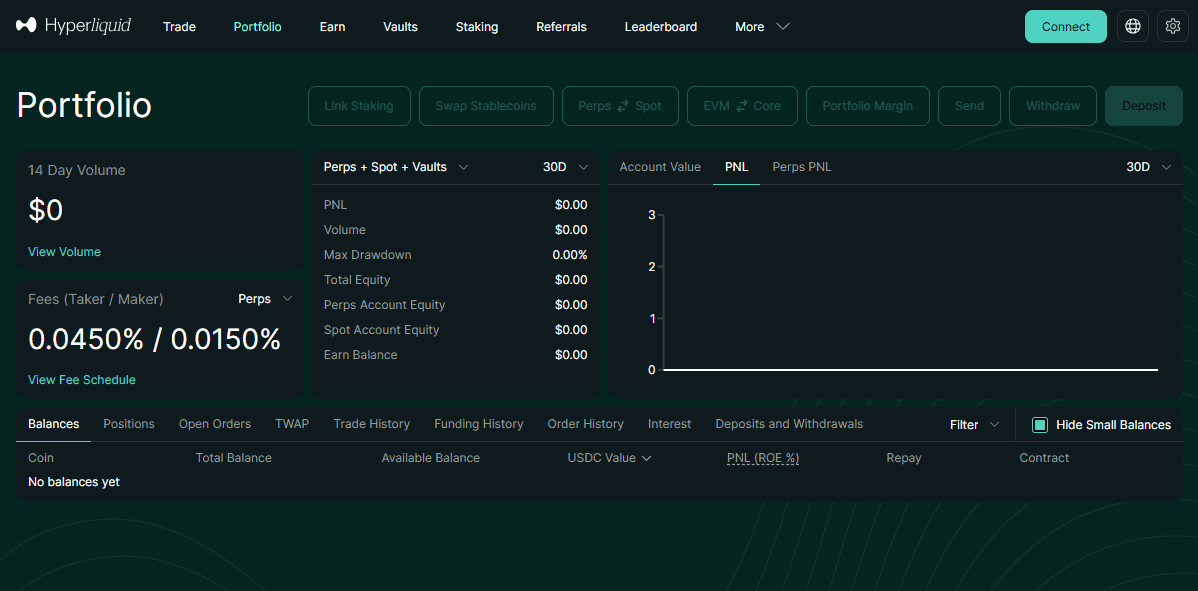The image size is (1198, 591).
Task: Open the Perps fees dropdown
Action: [265, 299]
